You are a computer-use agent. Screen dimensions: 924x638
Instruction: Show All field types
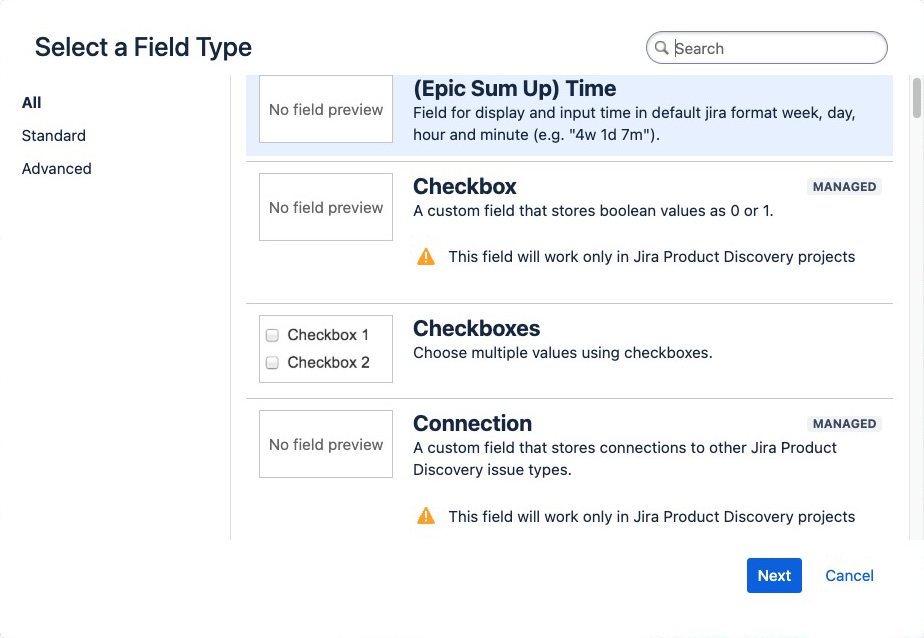tap(32, 103)
